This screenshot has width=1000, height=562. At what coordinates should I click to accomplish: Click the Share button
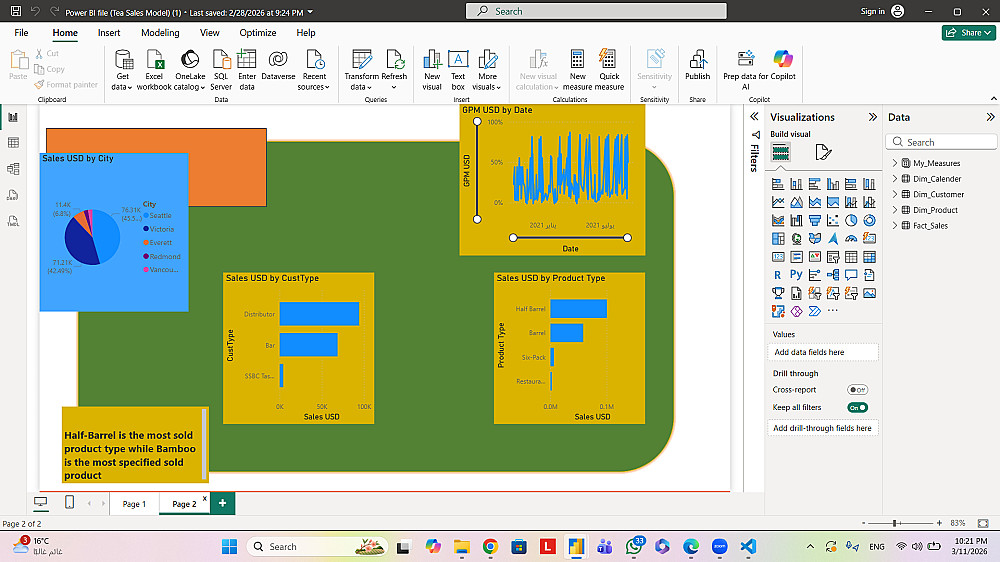point(968,33)
